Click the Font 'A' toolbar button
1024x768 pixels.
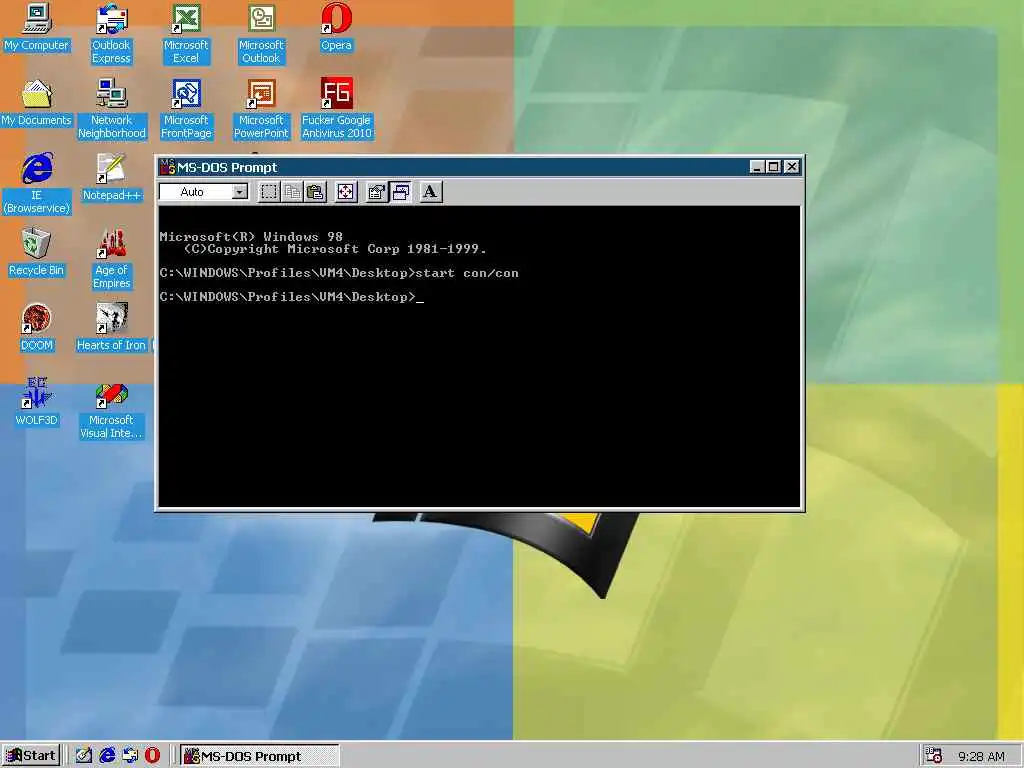tap(430, 192)
